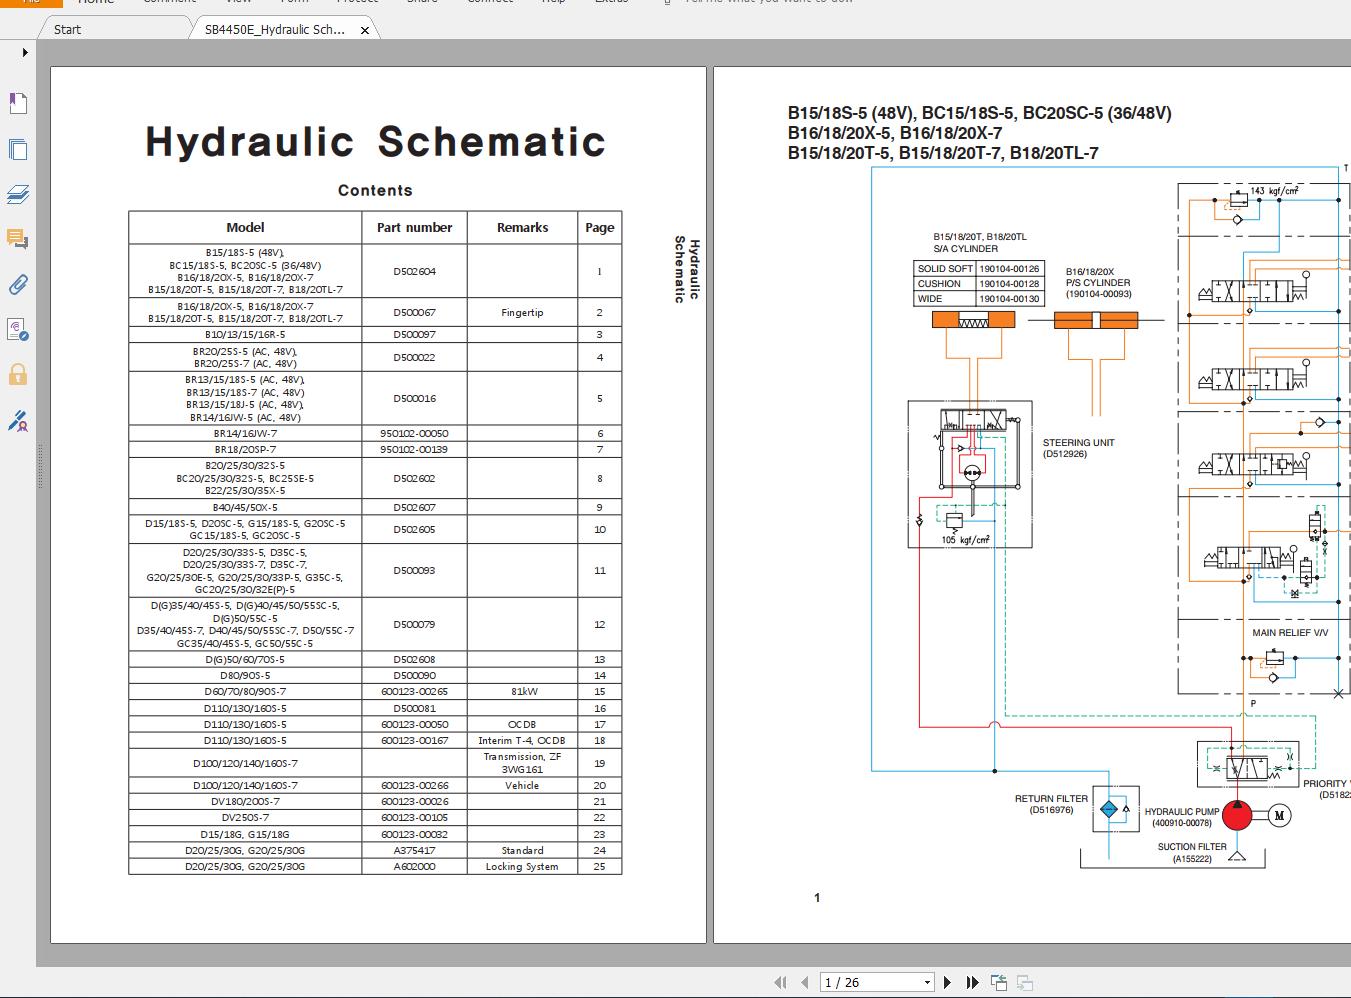Image resolution: width=1351 pixels, height=998 pixels.
Task: Click part number D500022
Action: [414, 357]
